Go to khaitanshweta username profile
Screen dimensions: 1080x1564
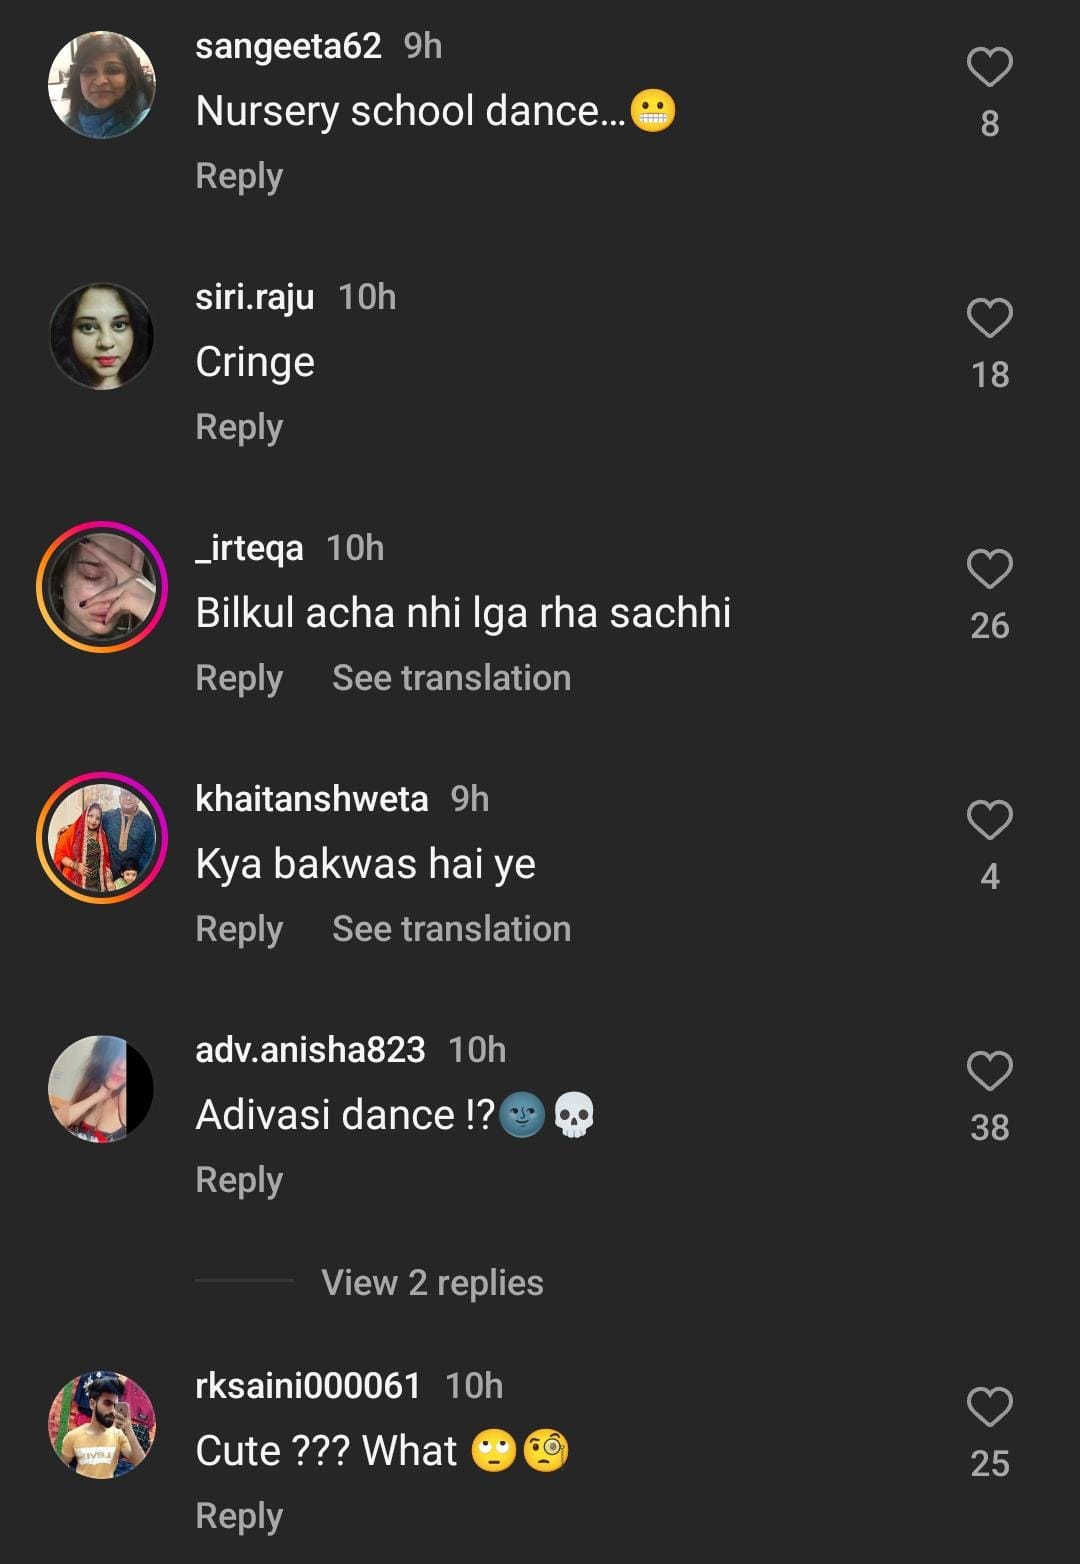pos(311,799)
